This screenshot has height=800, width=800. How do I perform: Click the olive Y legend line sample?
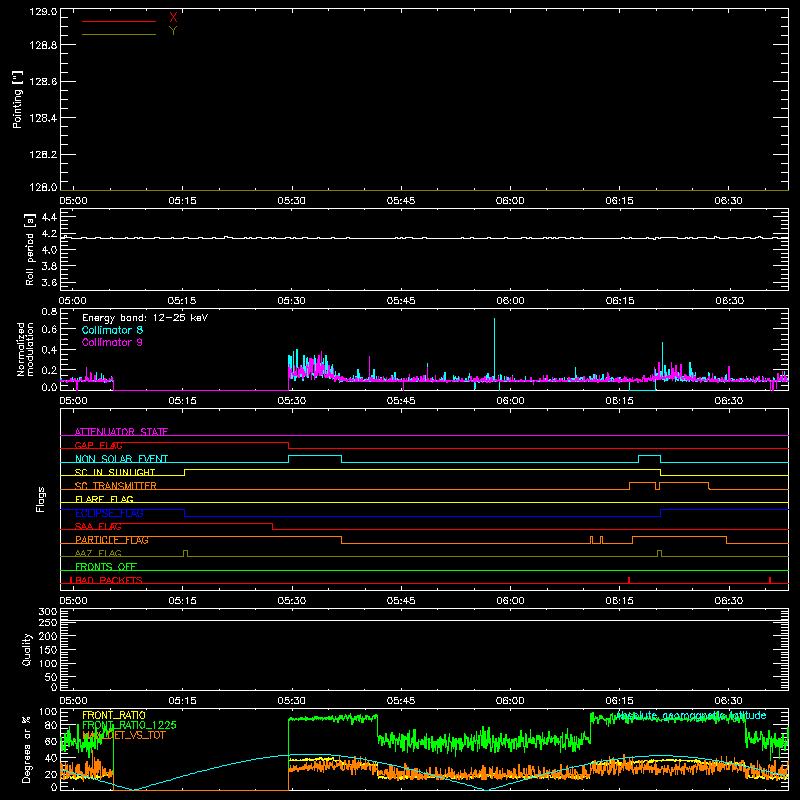tap(119, 35)
